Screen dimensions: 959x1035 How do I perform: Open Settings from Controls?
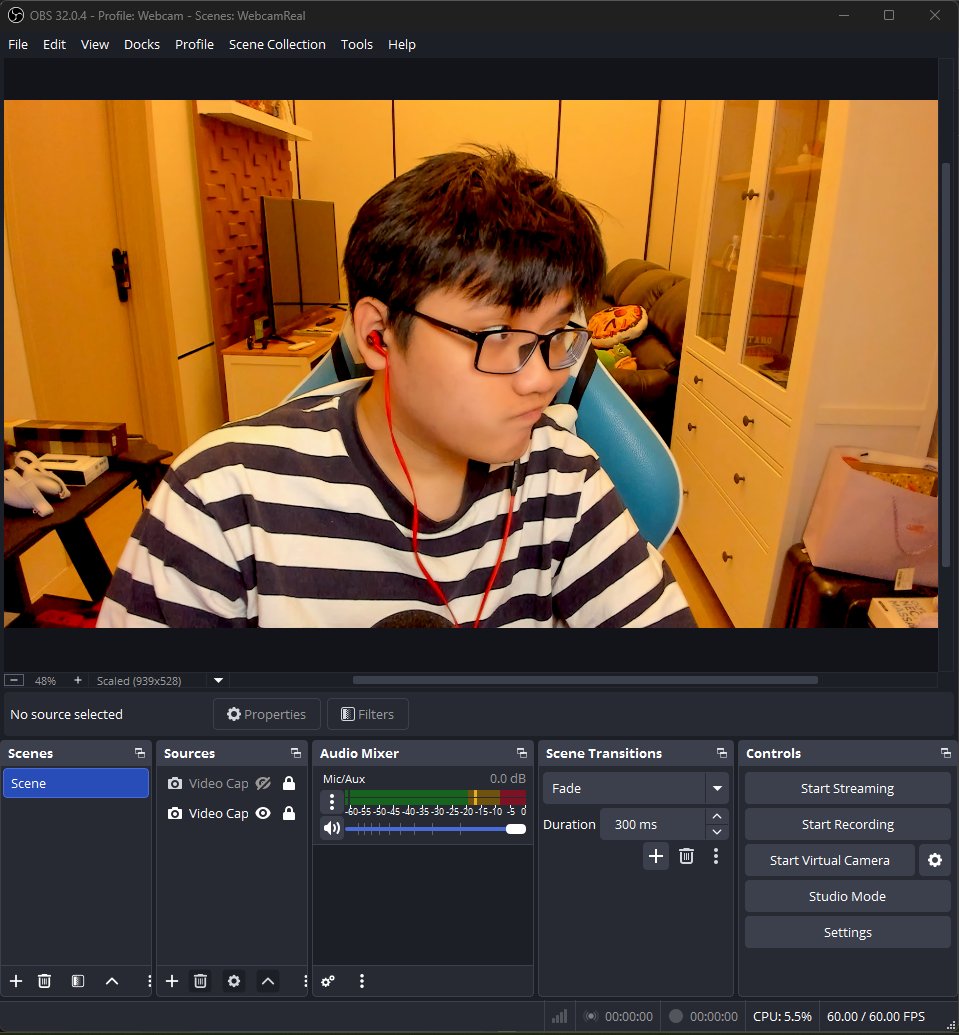click(x=847, y=932)
